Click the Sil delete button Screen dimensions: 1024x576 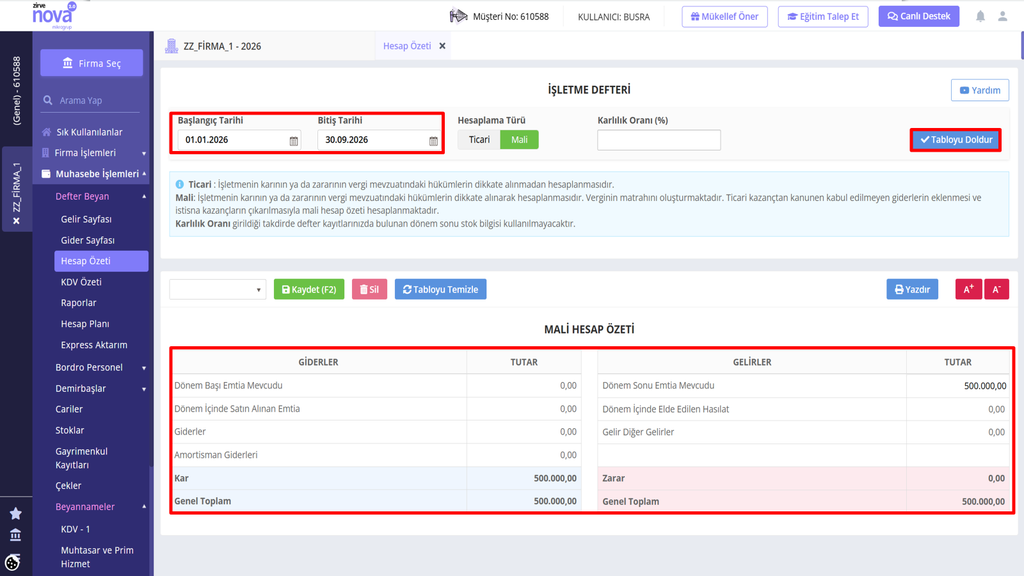click(370, 289)
